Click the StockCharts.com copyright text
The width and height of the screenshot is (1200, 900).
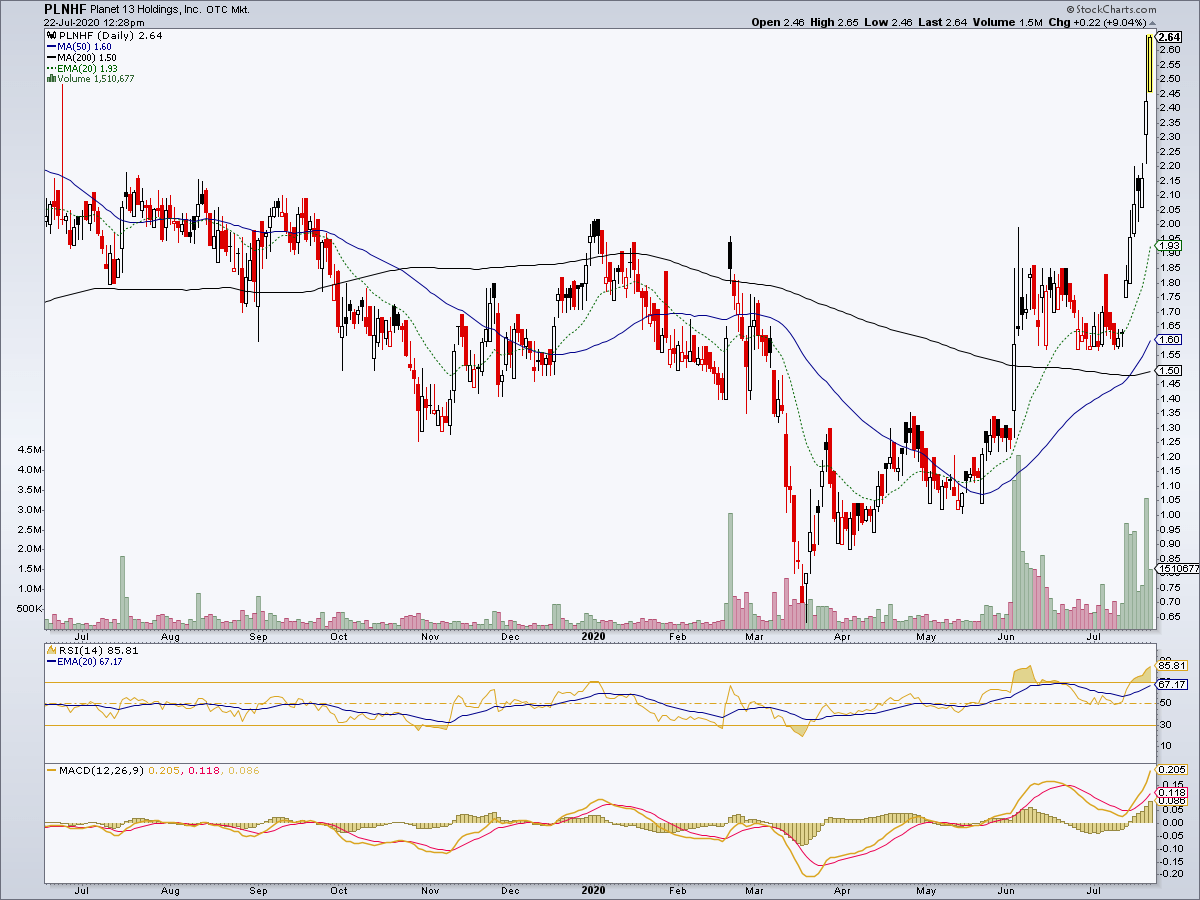pyautogui.click(x=1110, y=9)
